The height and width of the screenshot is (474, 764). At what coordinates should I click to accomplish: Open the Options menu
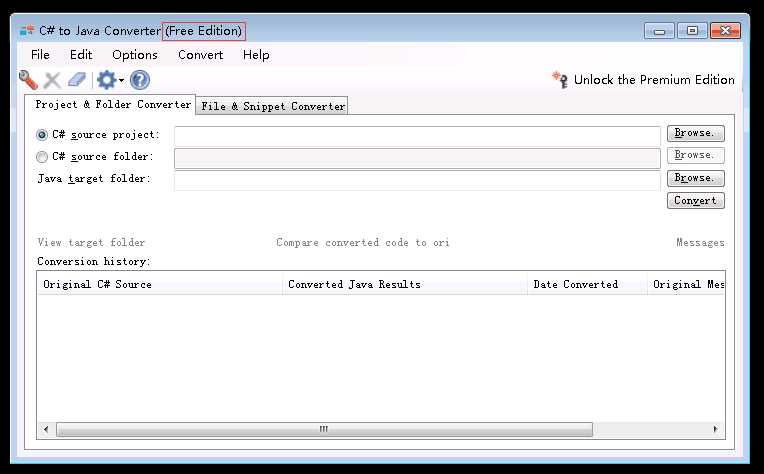135,55
